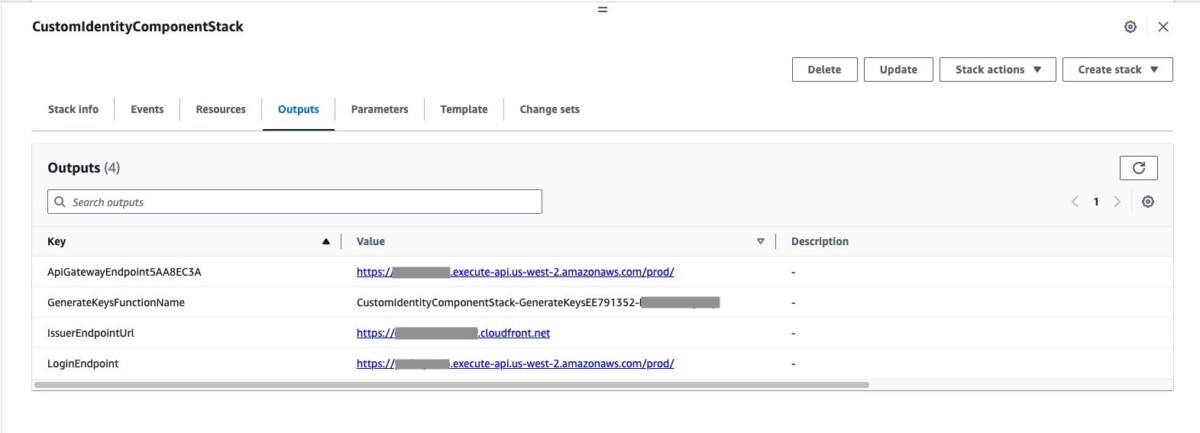Go to previous outputs page arrow

1075,202
